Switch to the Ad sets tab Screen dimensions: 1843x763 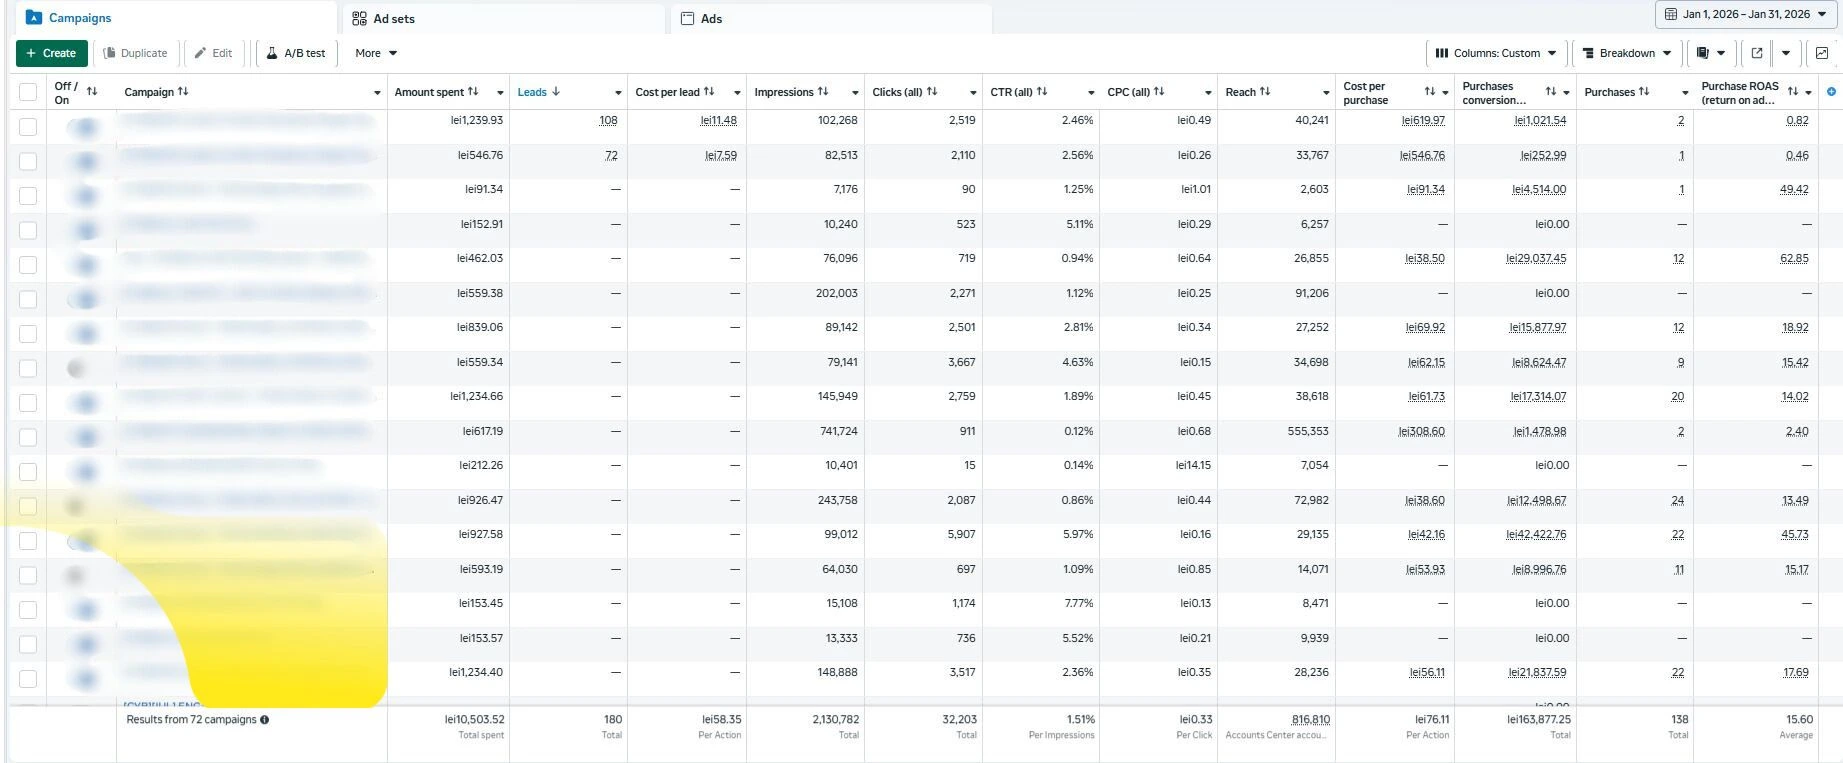coord(394,19)
